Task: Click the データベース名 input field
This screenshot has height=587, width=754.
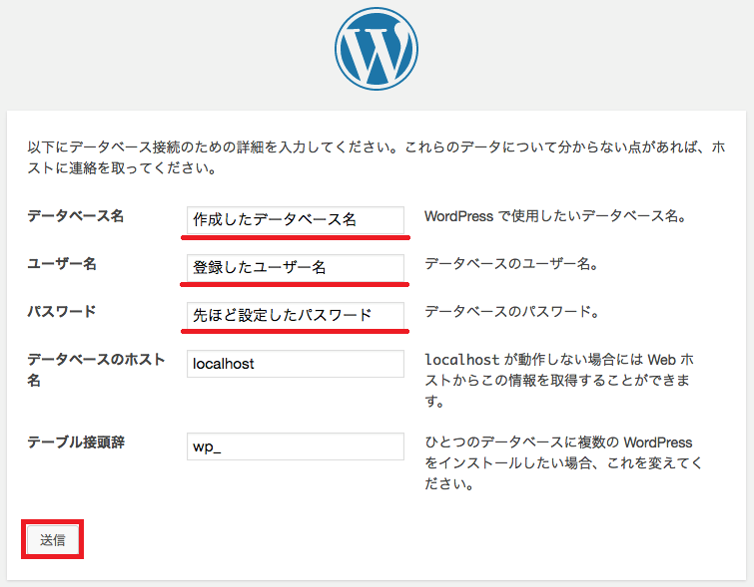Action: (295, 220)
